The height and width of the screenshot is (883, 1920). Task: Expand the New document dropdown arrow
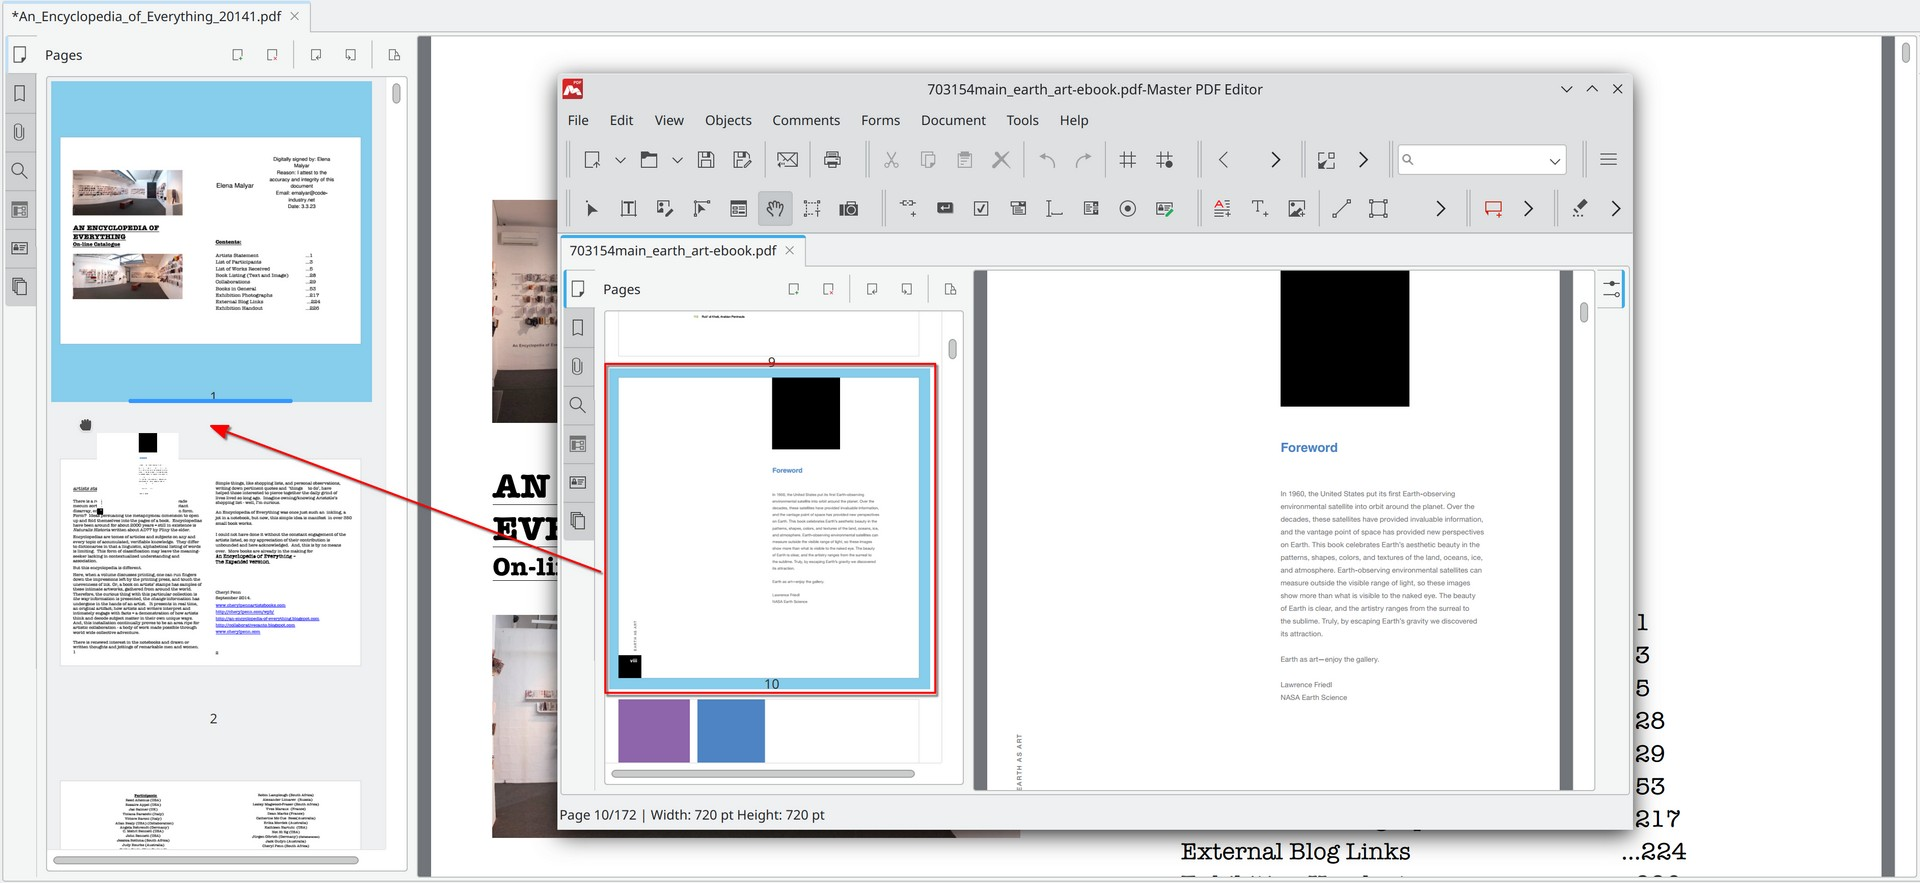620,160
